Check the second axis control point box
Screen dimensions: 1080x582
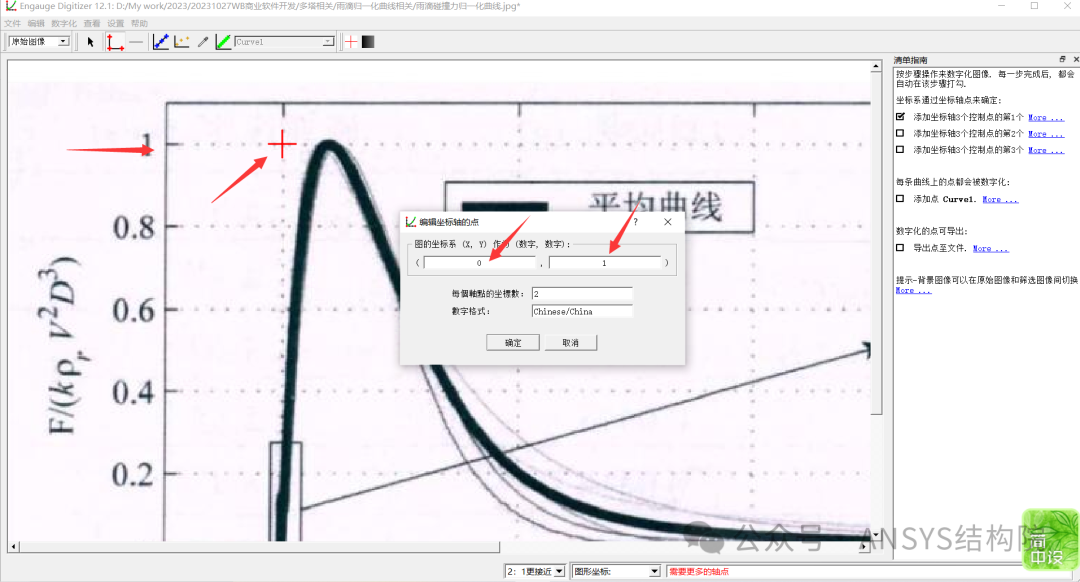pyautogui.click(x=900, y=133)
